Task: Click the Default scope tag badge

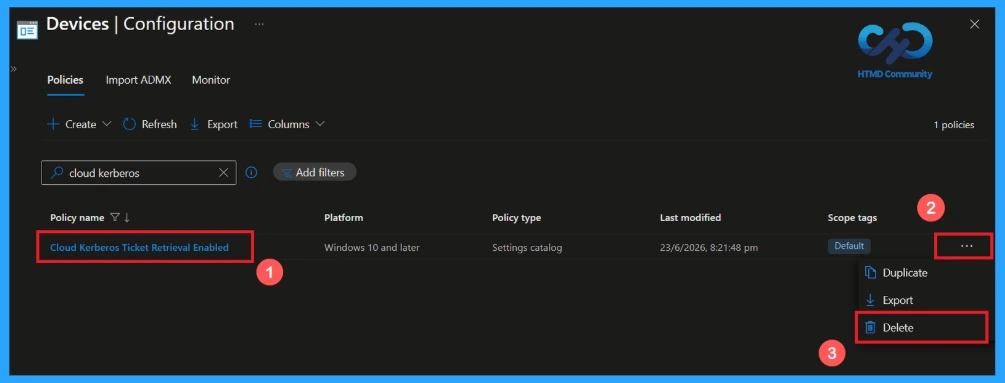Action: click(849, 246)
